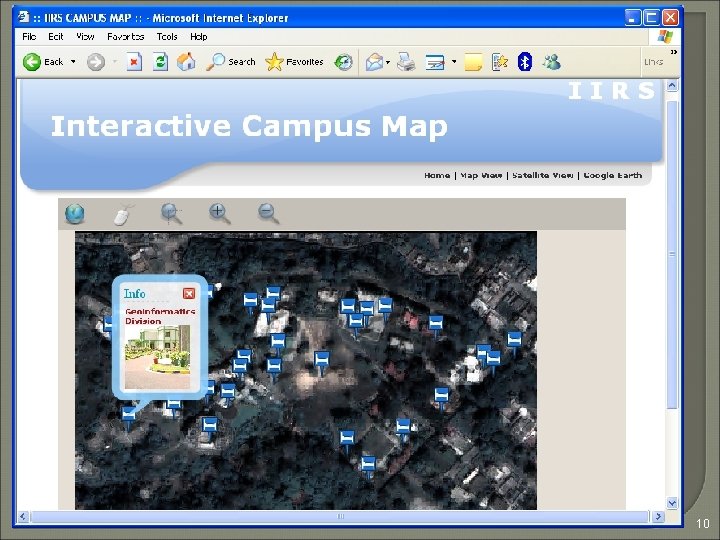
Task: Click the Edit page toolbar icon
Action: 435,62
